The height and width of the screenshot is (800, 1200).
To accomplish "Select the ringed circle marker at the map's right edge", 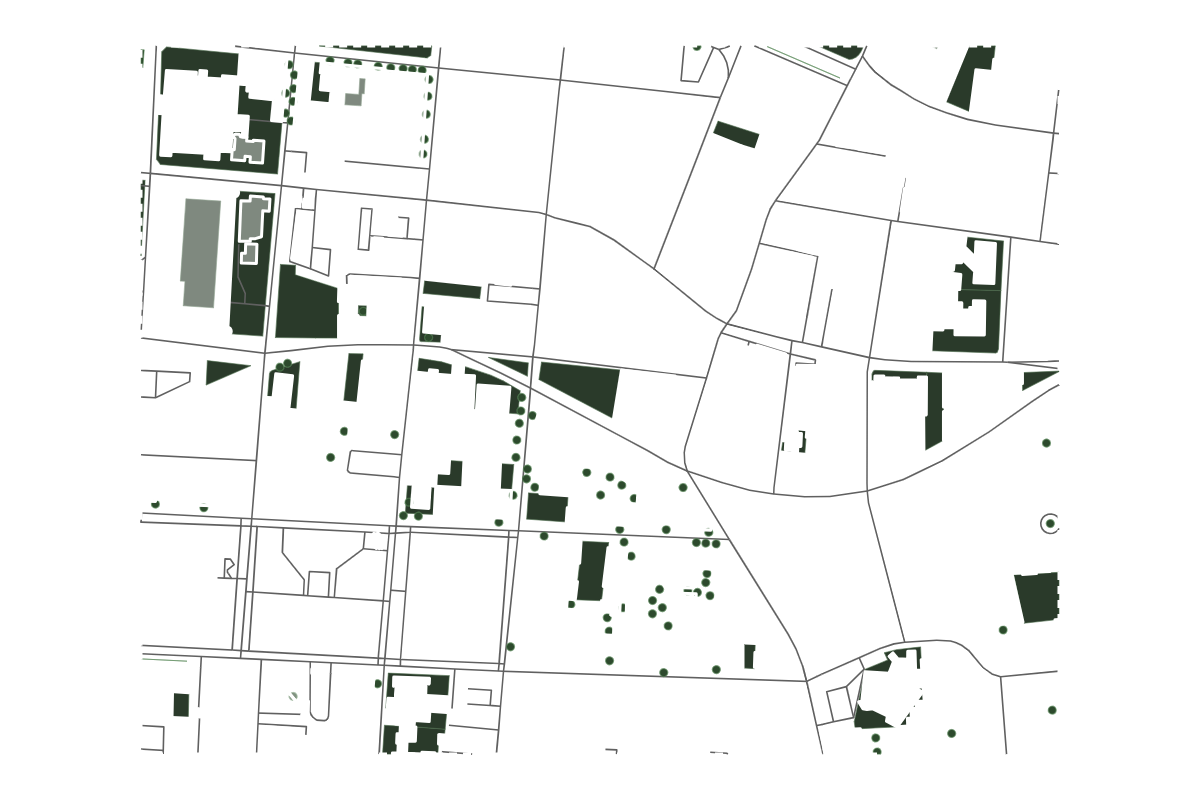I will [1050, 523].
